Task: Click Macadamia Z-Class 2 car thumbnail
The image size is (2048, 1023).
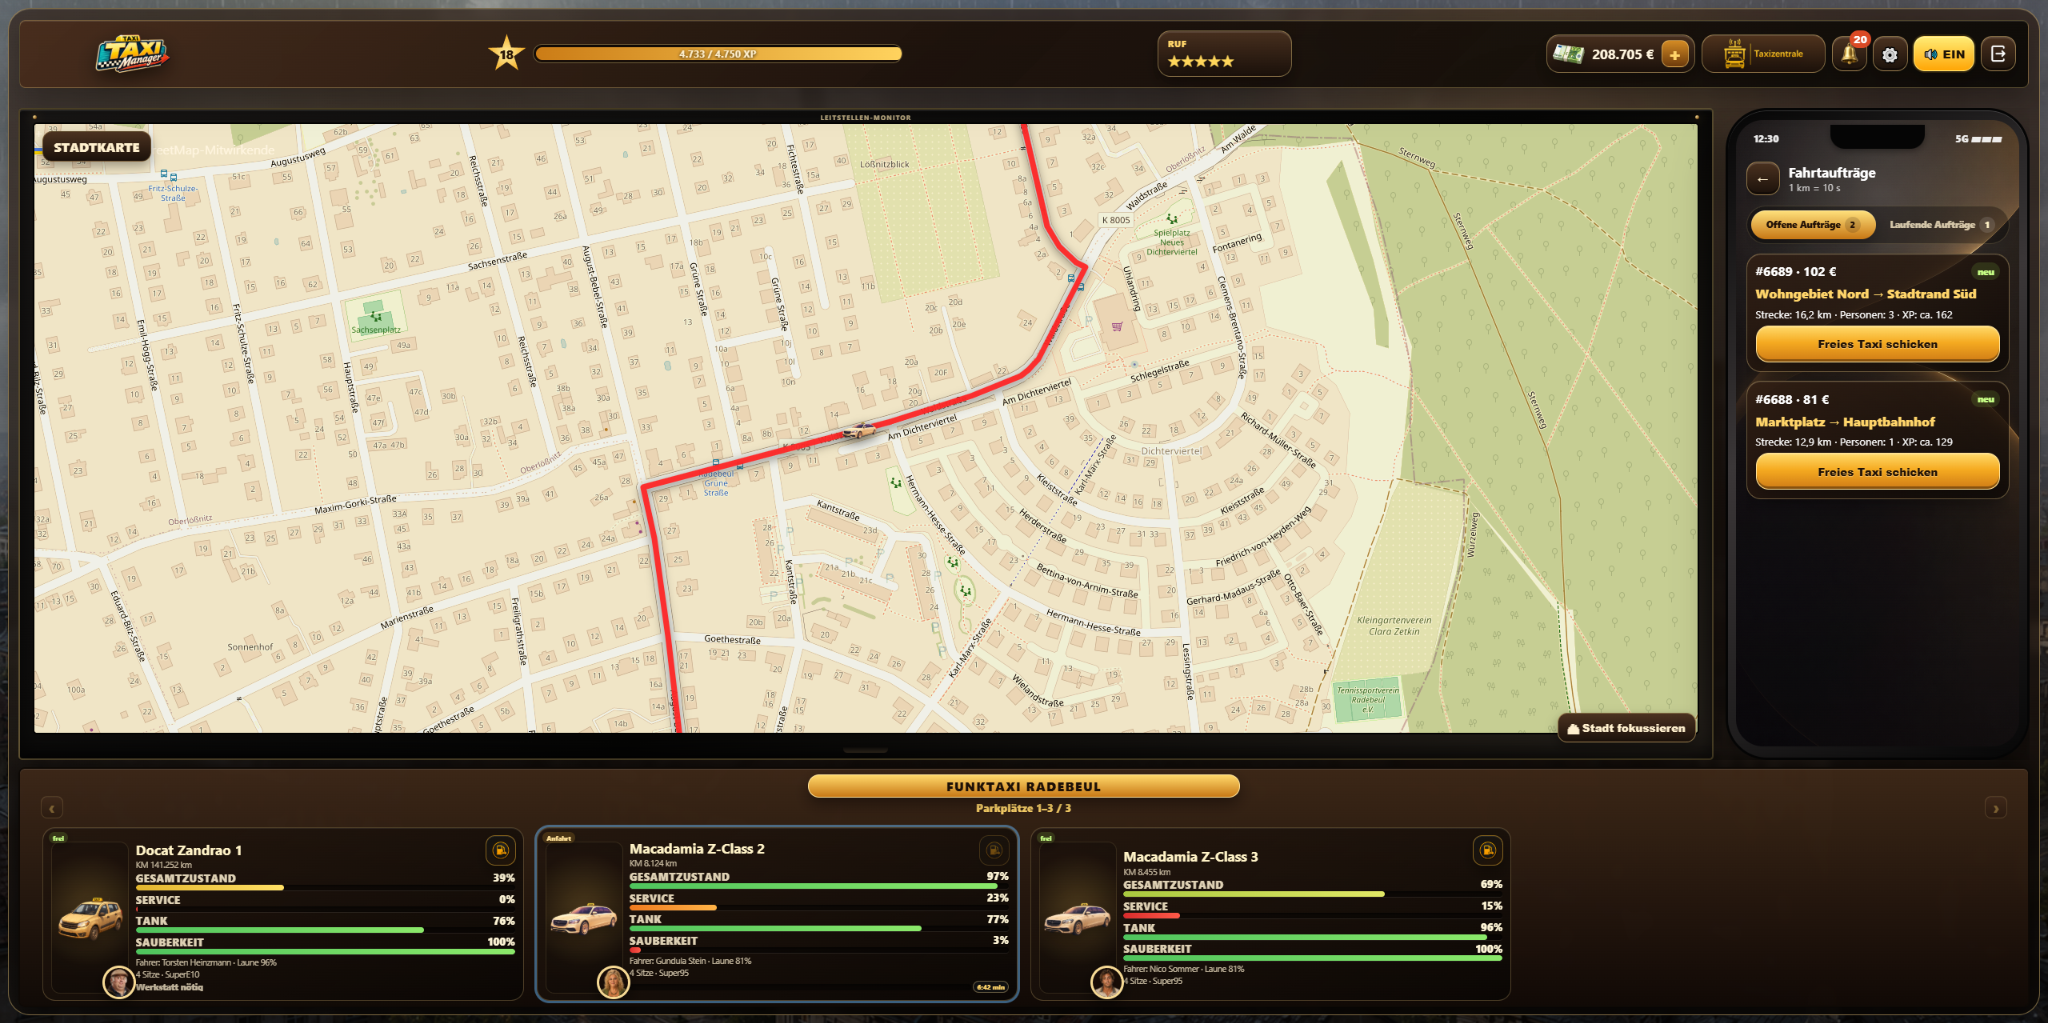Action: coord(584,918)
